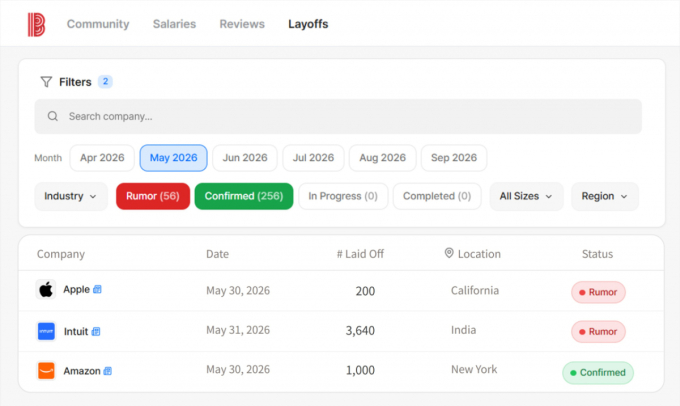Click the location pin icon in header
The height and width of the screenshot is (406, 680).
pos(449,253)
